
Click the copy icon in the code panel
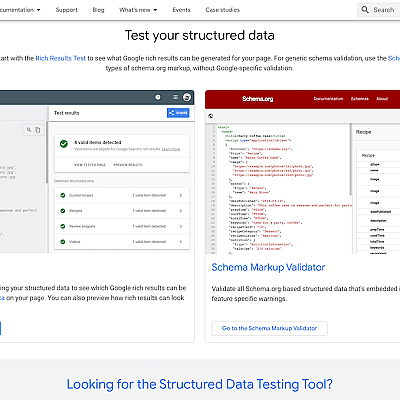click(38, 130)
